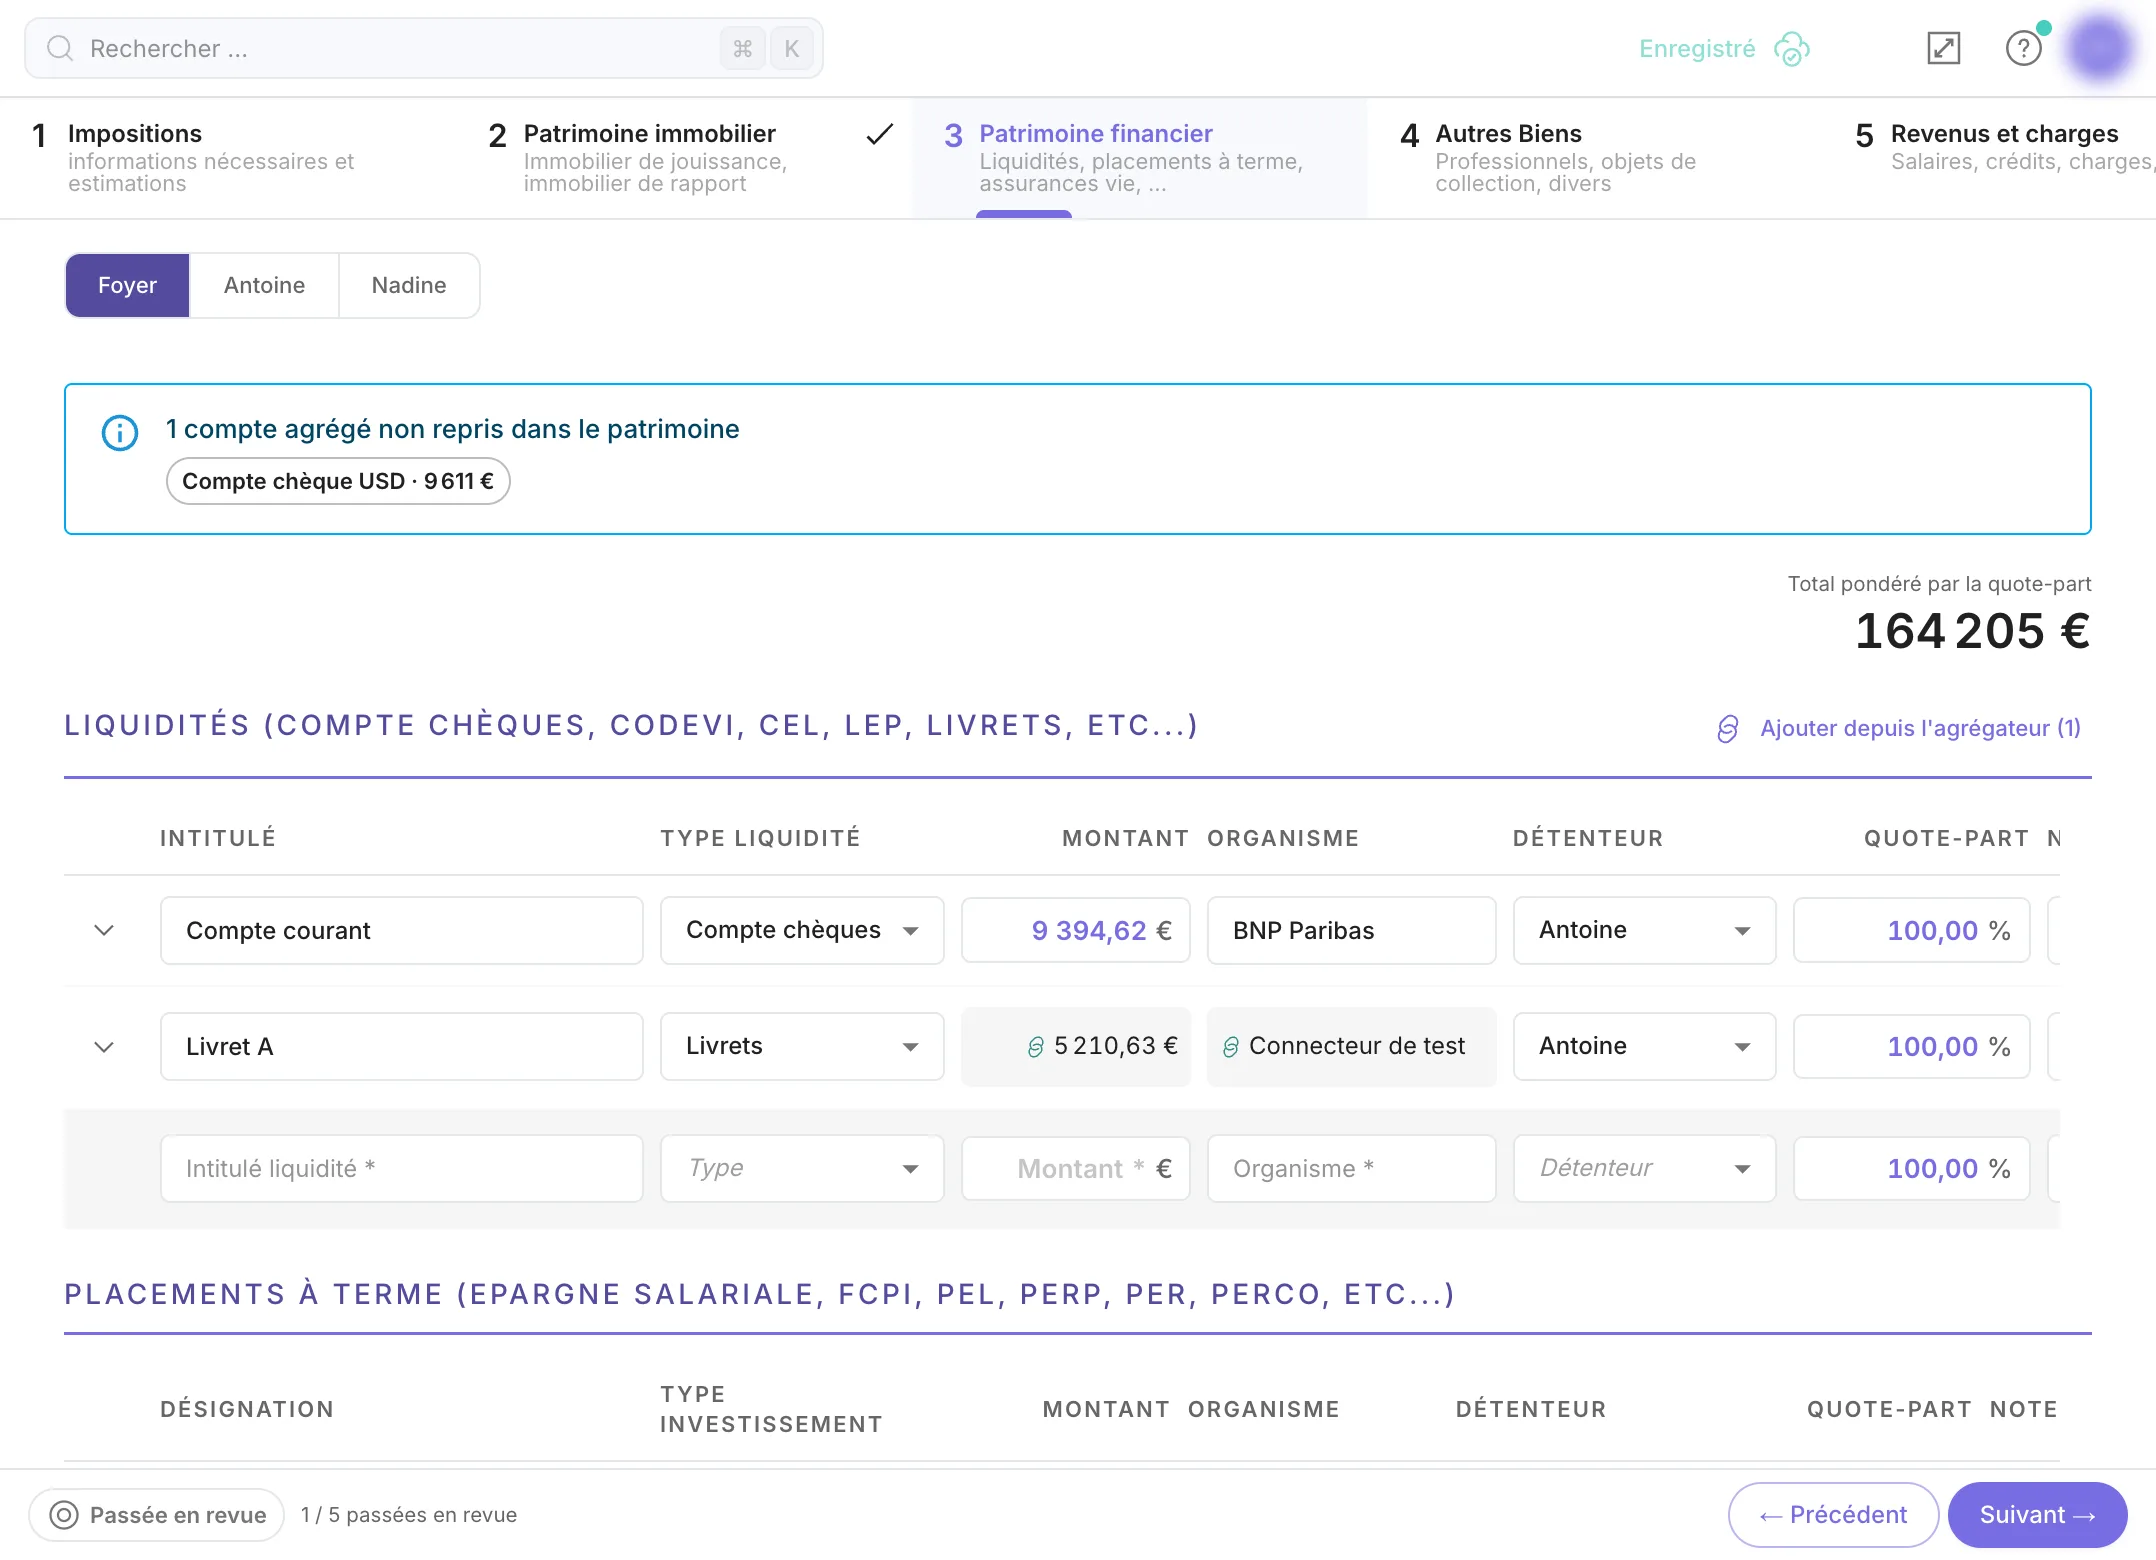Click the info icon in the aggregated account notice
Viewport: 2156px width, 1560px height.
120,432
